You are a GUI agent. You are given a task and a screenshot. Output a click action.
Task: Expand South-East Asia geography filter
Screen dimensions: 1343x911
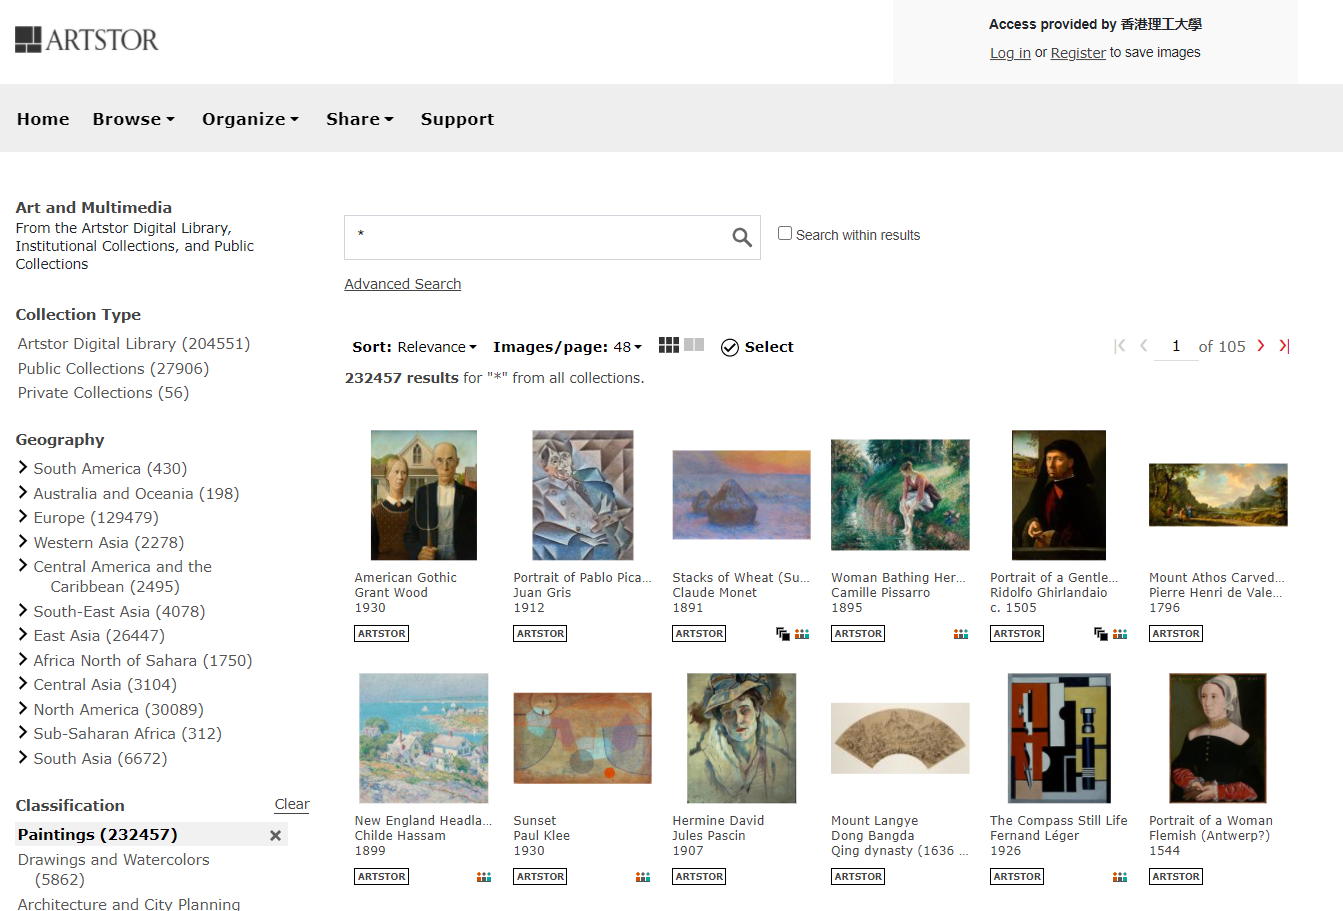[23, 610]
